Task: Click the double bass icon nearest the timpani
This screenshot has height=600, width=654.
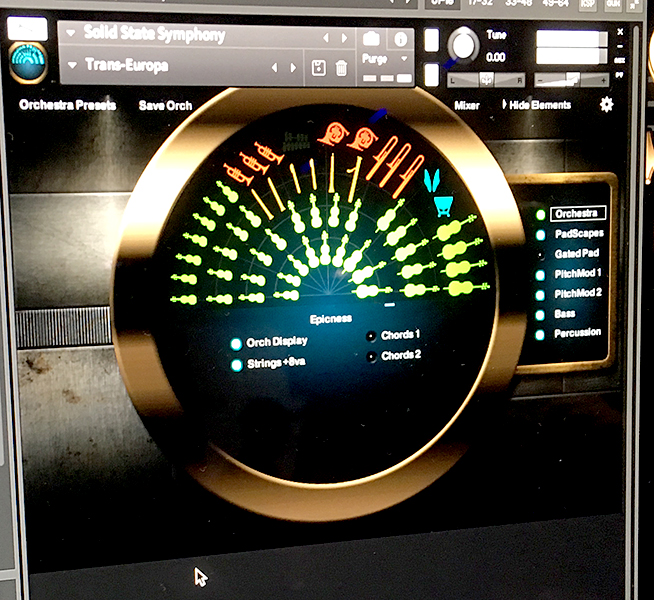Action: pos(454,228)
